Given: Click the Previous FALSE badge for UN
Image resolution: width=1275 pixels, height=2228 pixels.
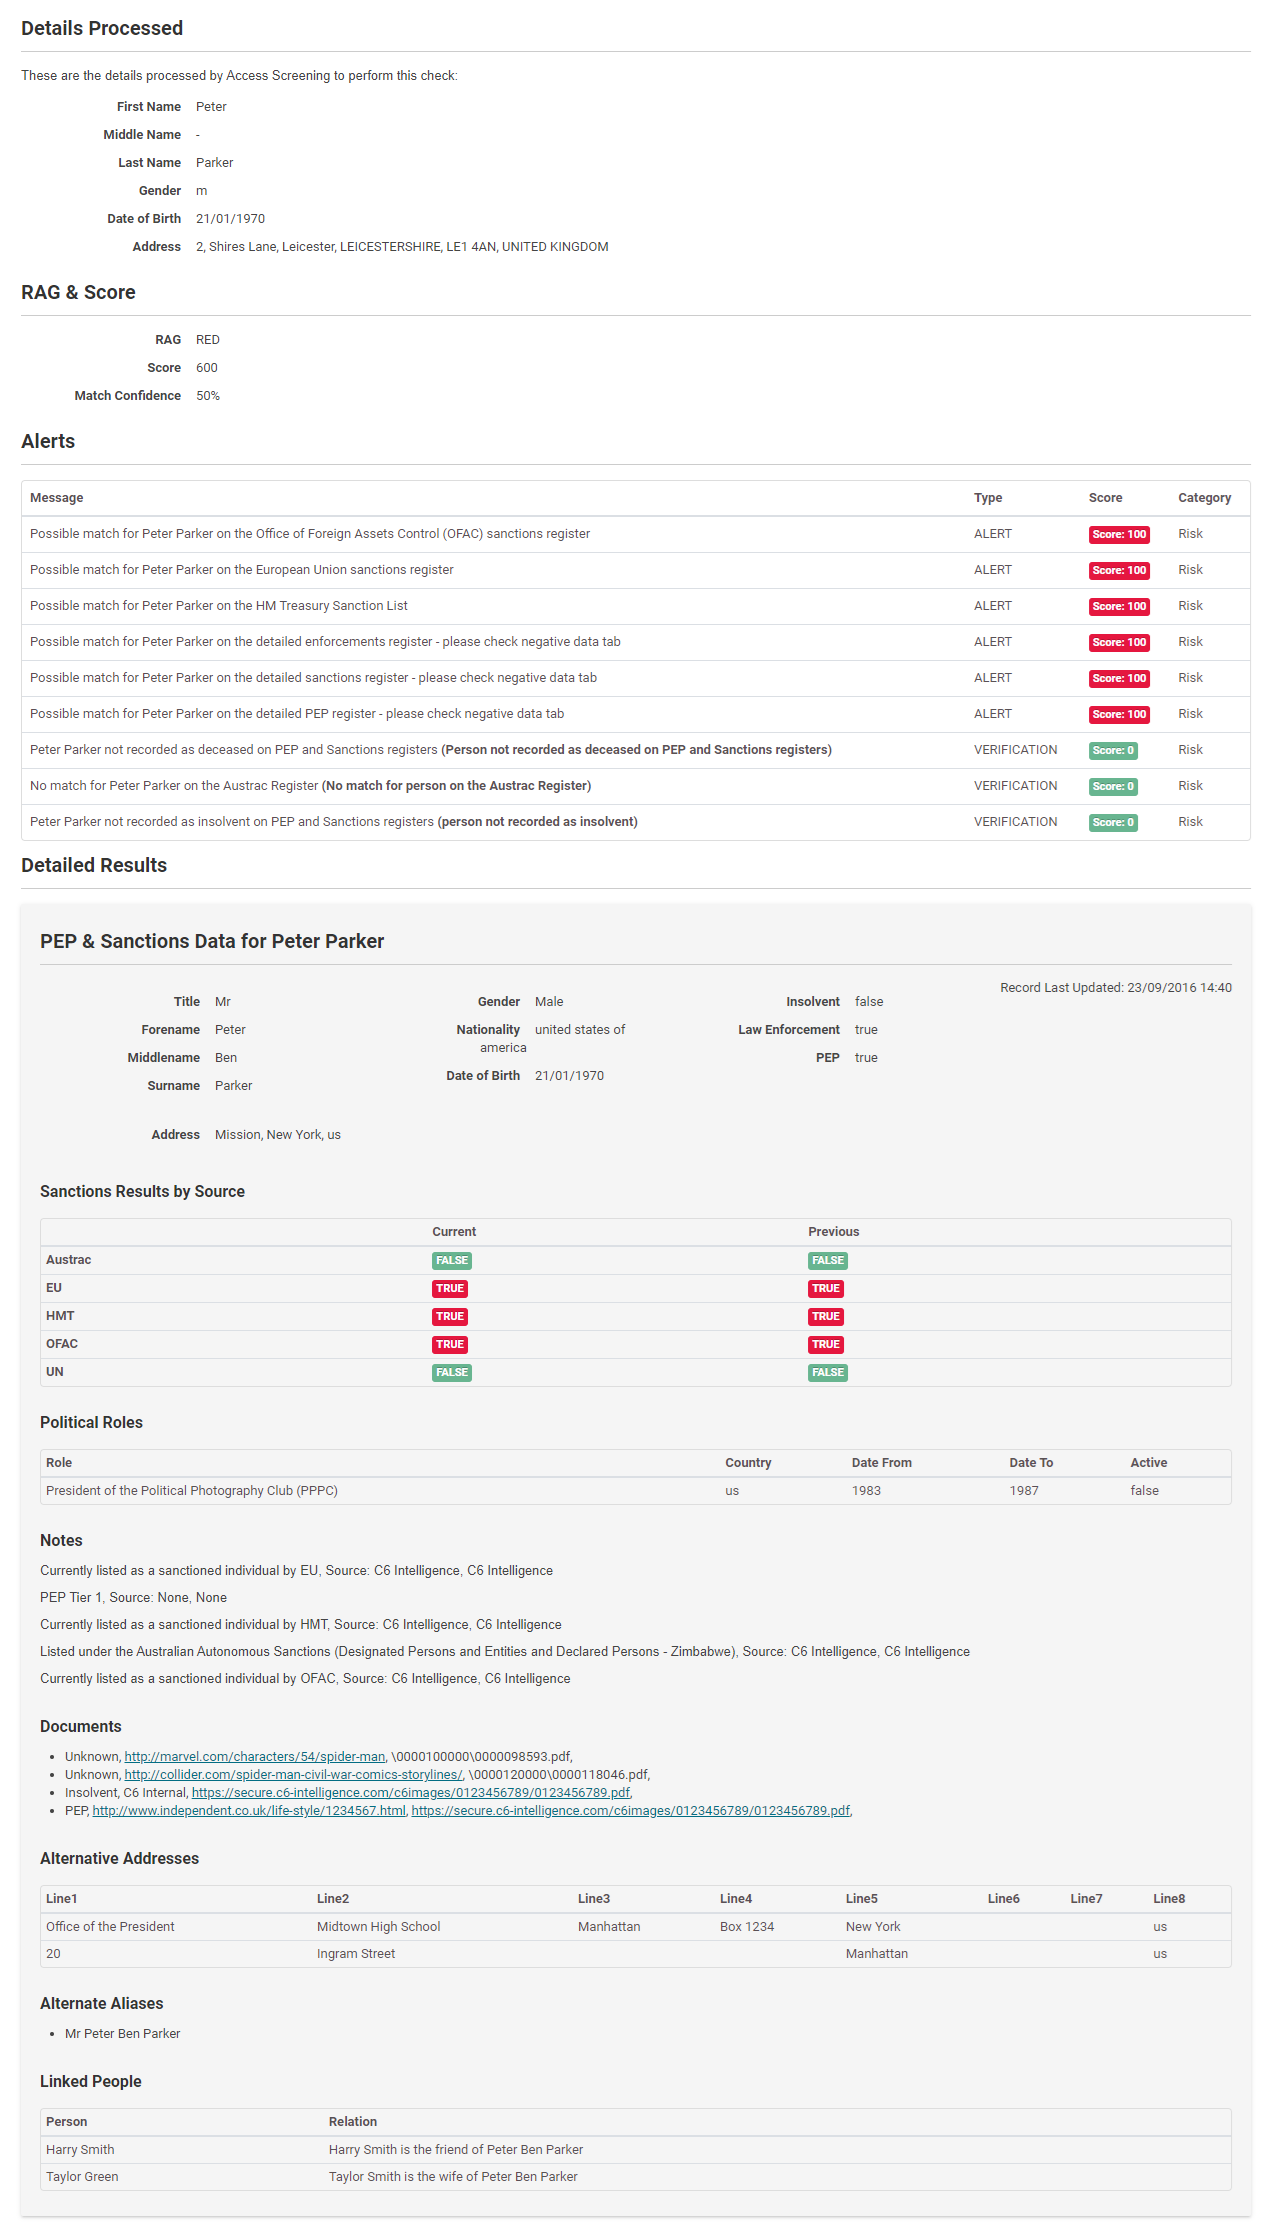Looking at the screenshot, I should [827, 1372].
